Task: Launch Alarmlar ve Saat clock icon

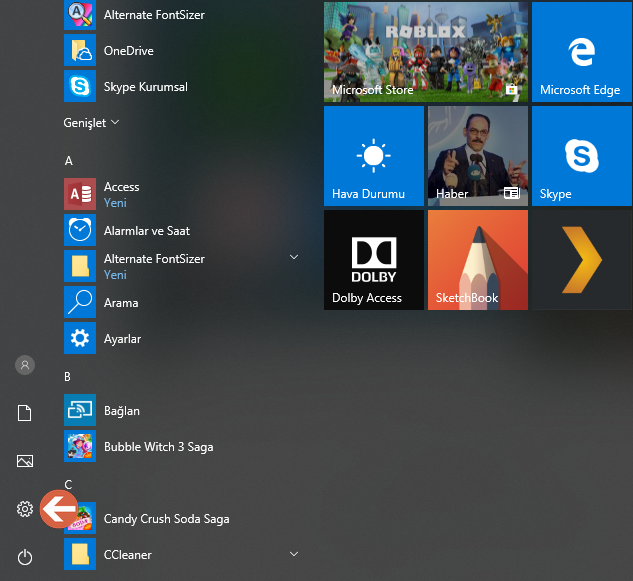Action: point(80,230)
